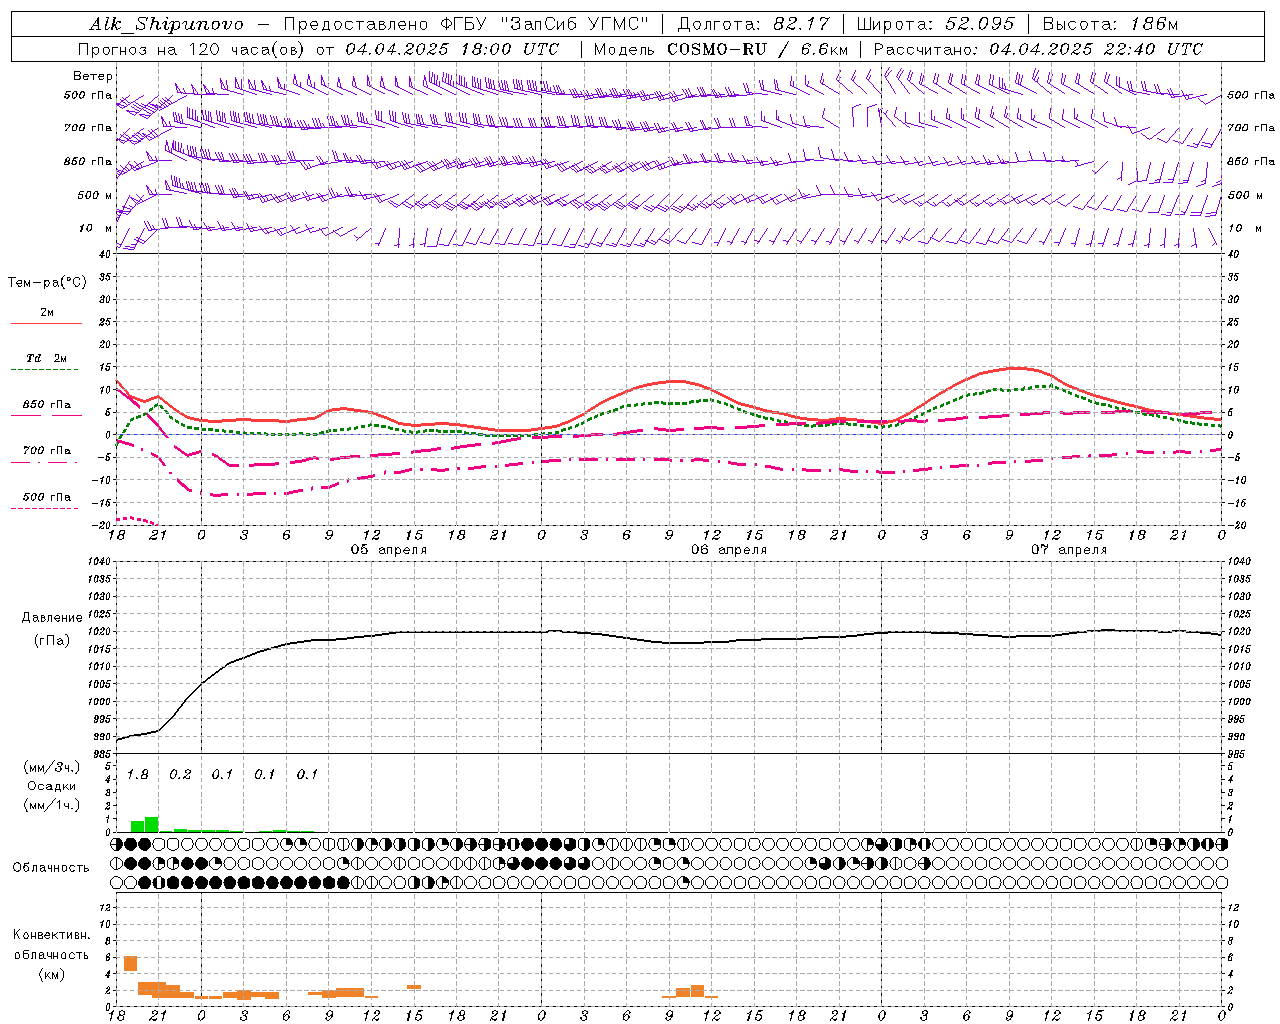Click the Alk_Shipunovo station title
1280x1024 pixels.
[166, 24]
